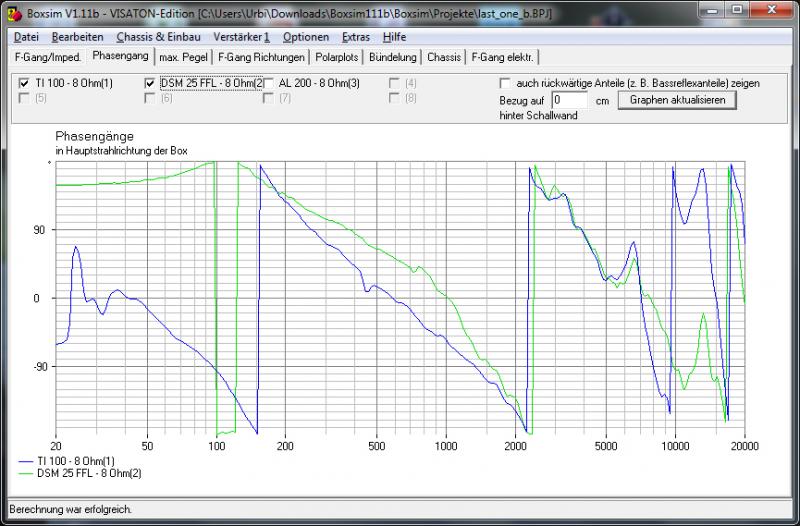
Task: Click the Graphen aktualisieren button
Action: click(x=677, y=100)
